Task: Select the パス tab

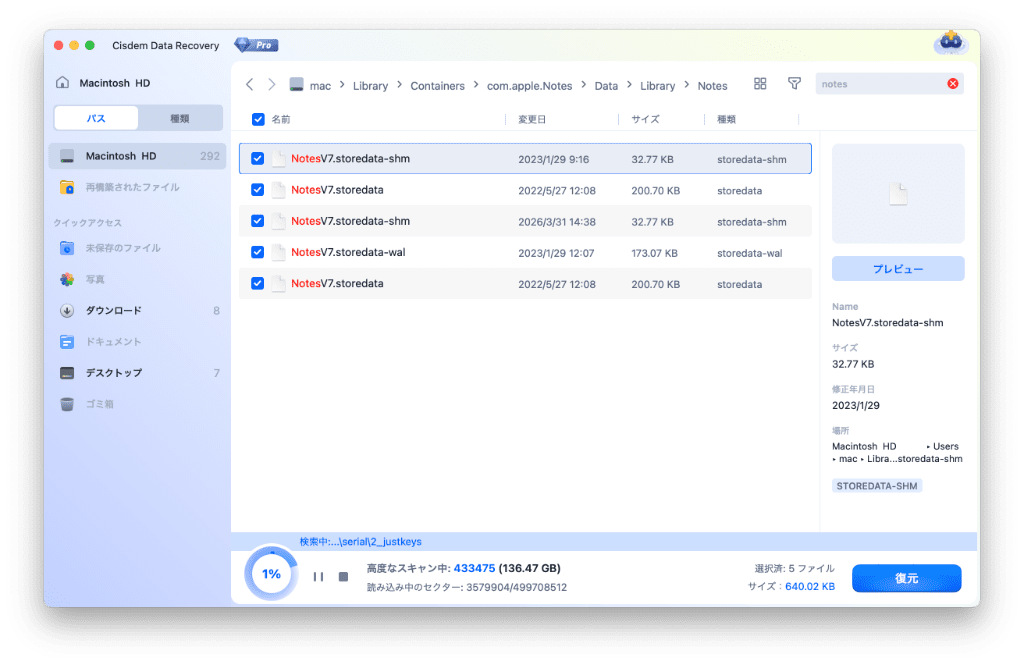Action: click(96, 118)
